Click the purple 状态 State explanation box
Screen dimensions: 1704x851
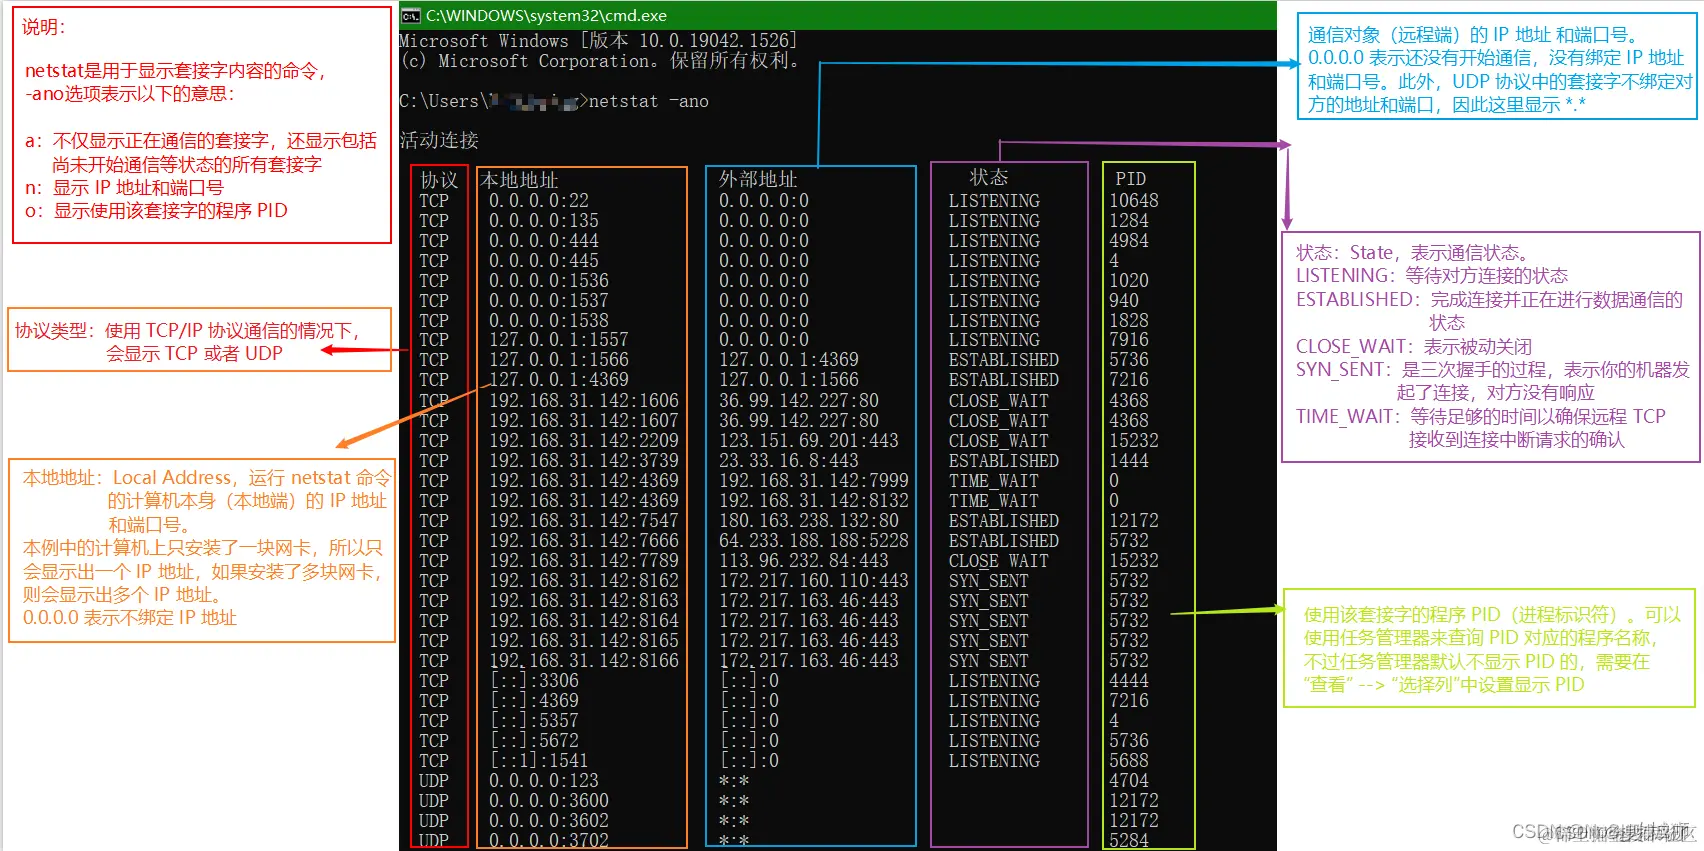tap(1490, 347)
